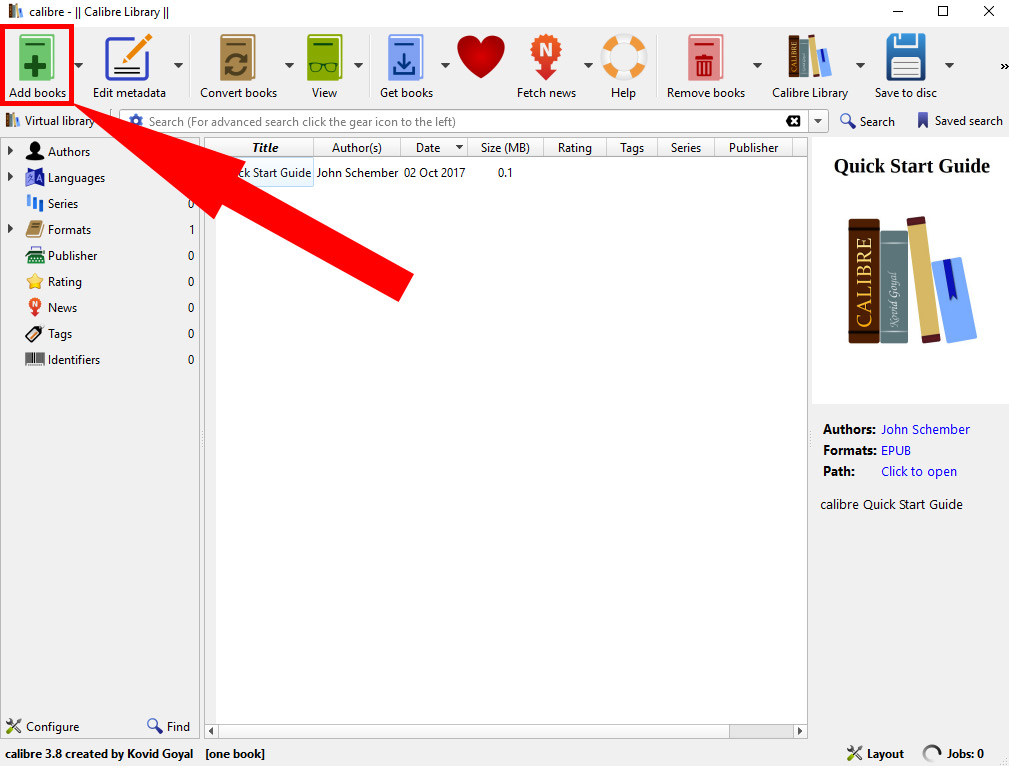Select Publisher in the tag browser
This screenshot has width=1009, height=766.
[72, 256]
